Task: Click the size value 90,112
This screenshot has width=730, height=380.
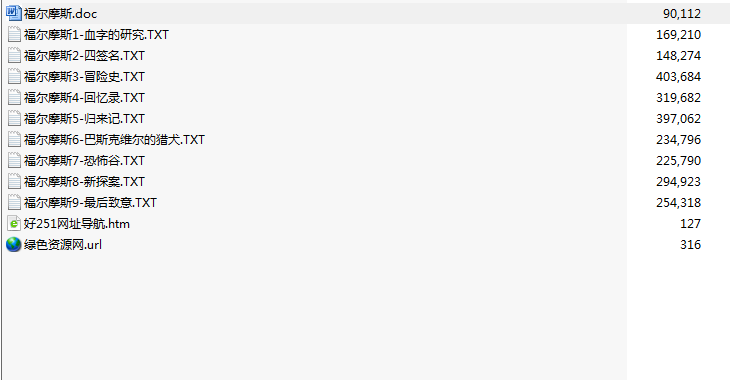Action: [x=682, y=14]
